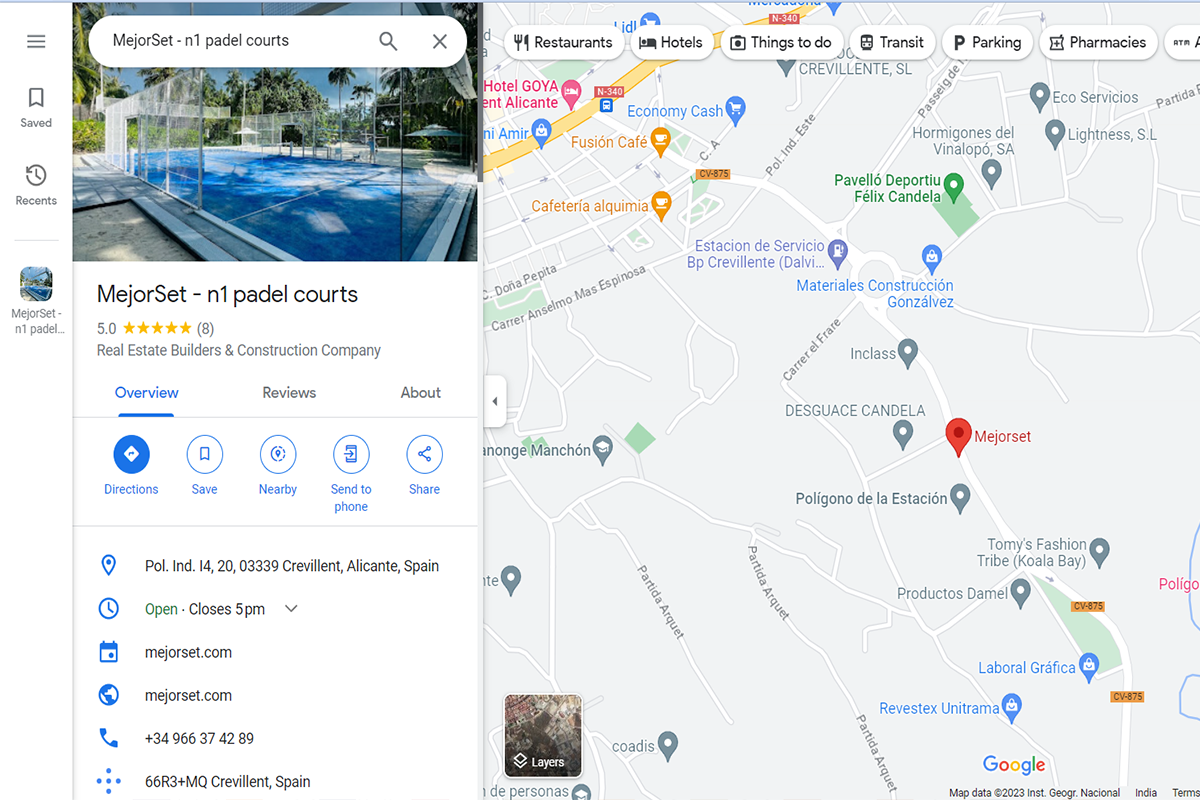The width and height of the screenshot is (1200, 800).
Task: Click the red Mejorset map pin
Action: tap(958, 437)
